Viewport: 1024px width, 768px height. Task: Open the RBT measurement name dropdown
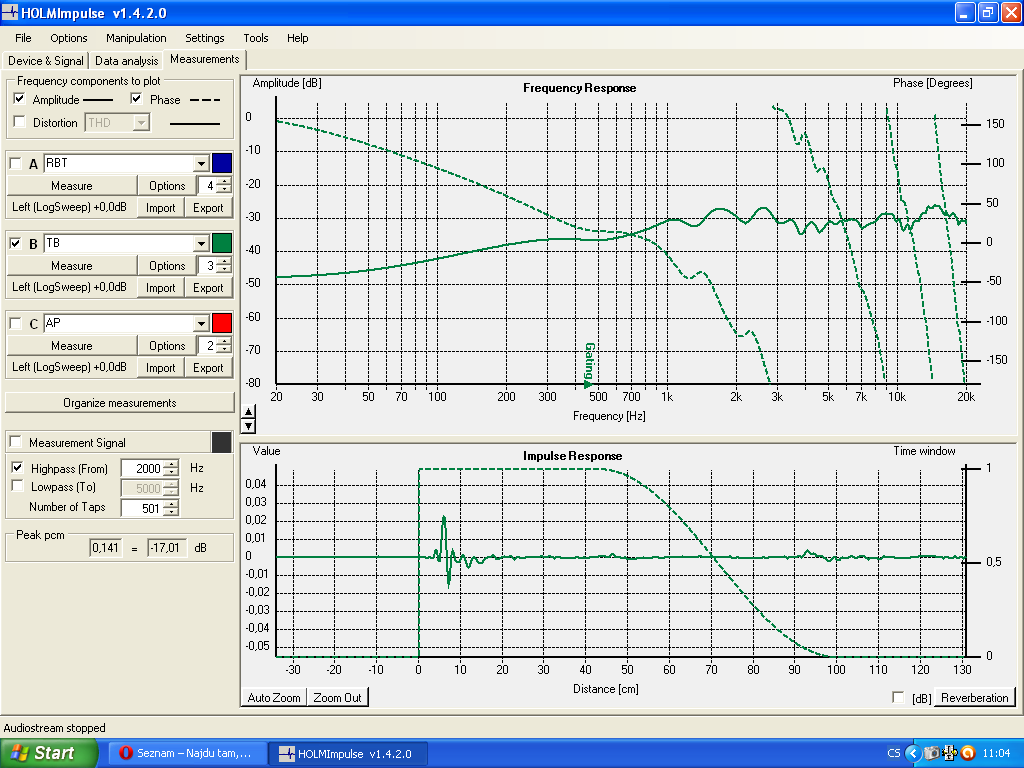coord(201,163)
